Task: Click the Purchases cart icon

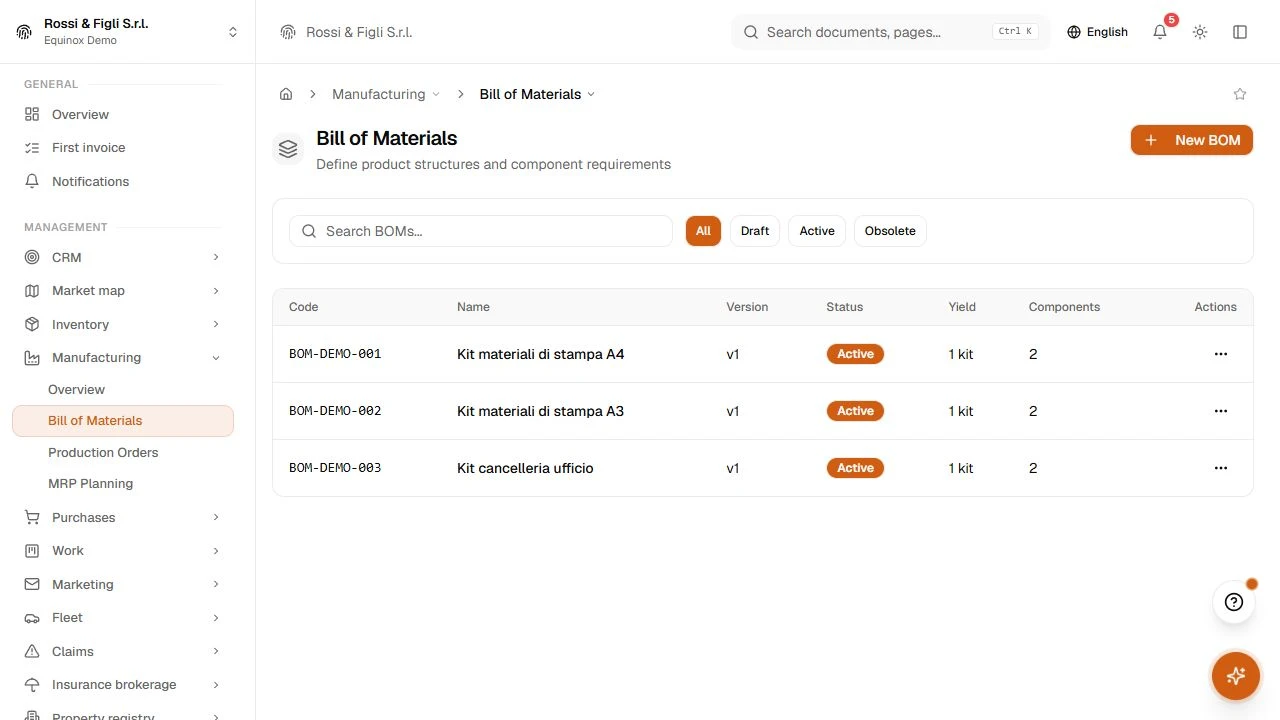Action: tap(32, 517)
